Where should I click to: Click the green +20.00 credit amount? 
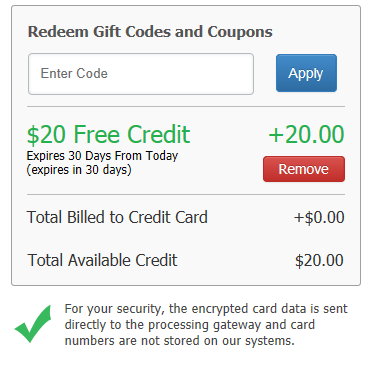[x=306, y=134]
